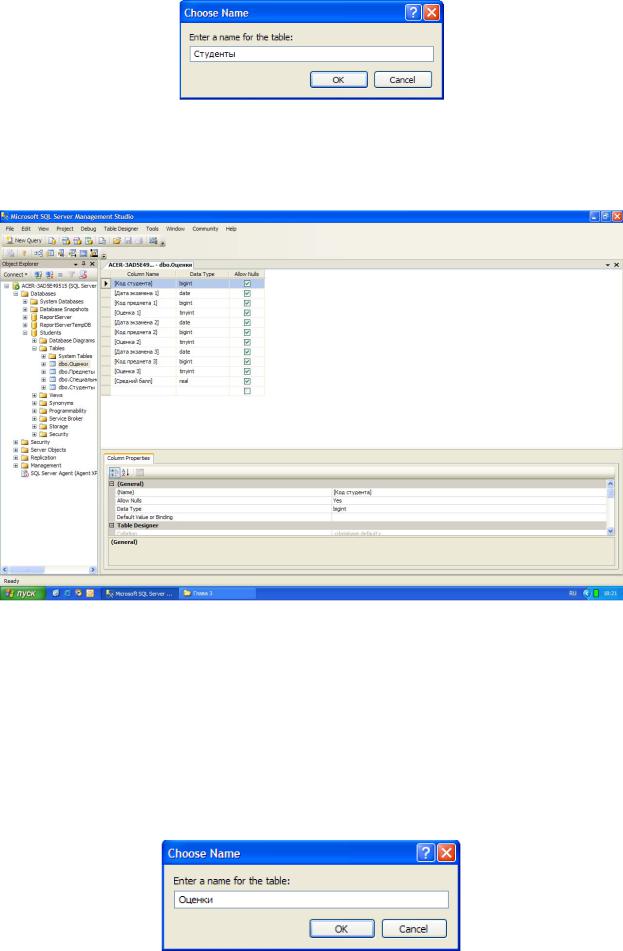Select the Column Properties tab

[129, 459]
